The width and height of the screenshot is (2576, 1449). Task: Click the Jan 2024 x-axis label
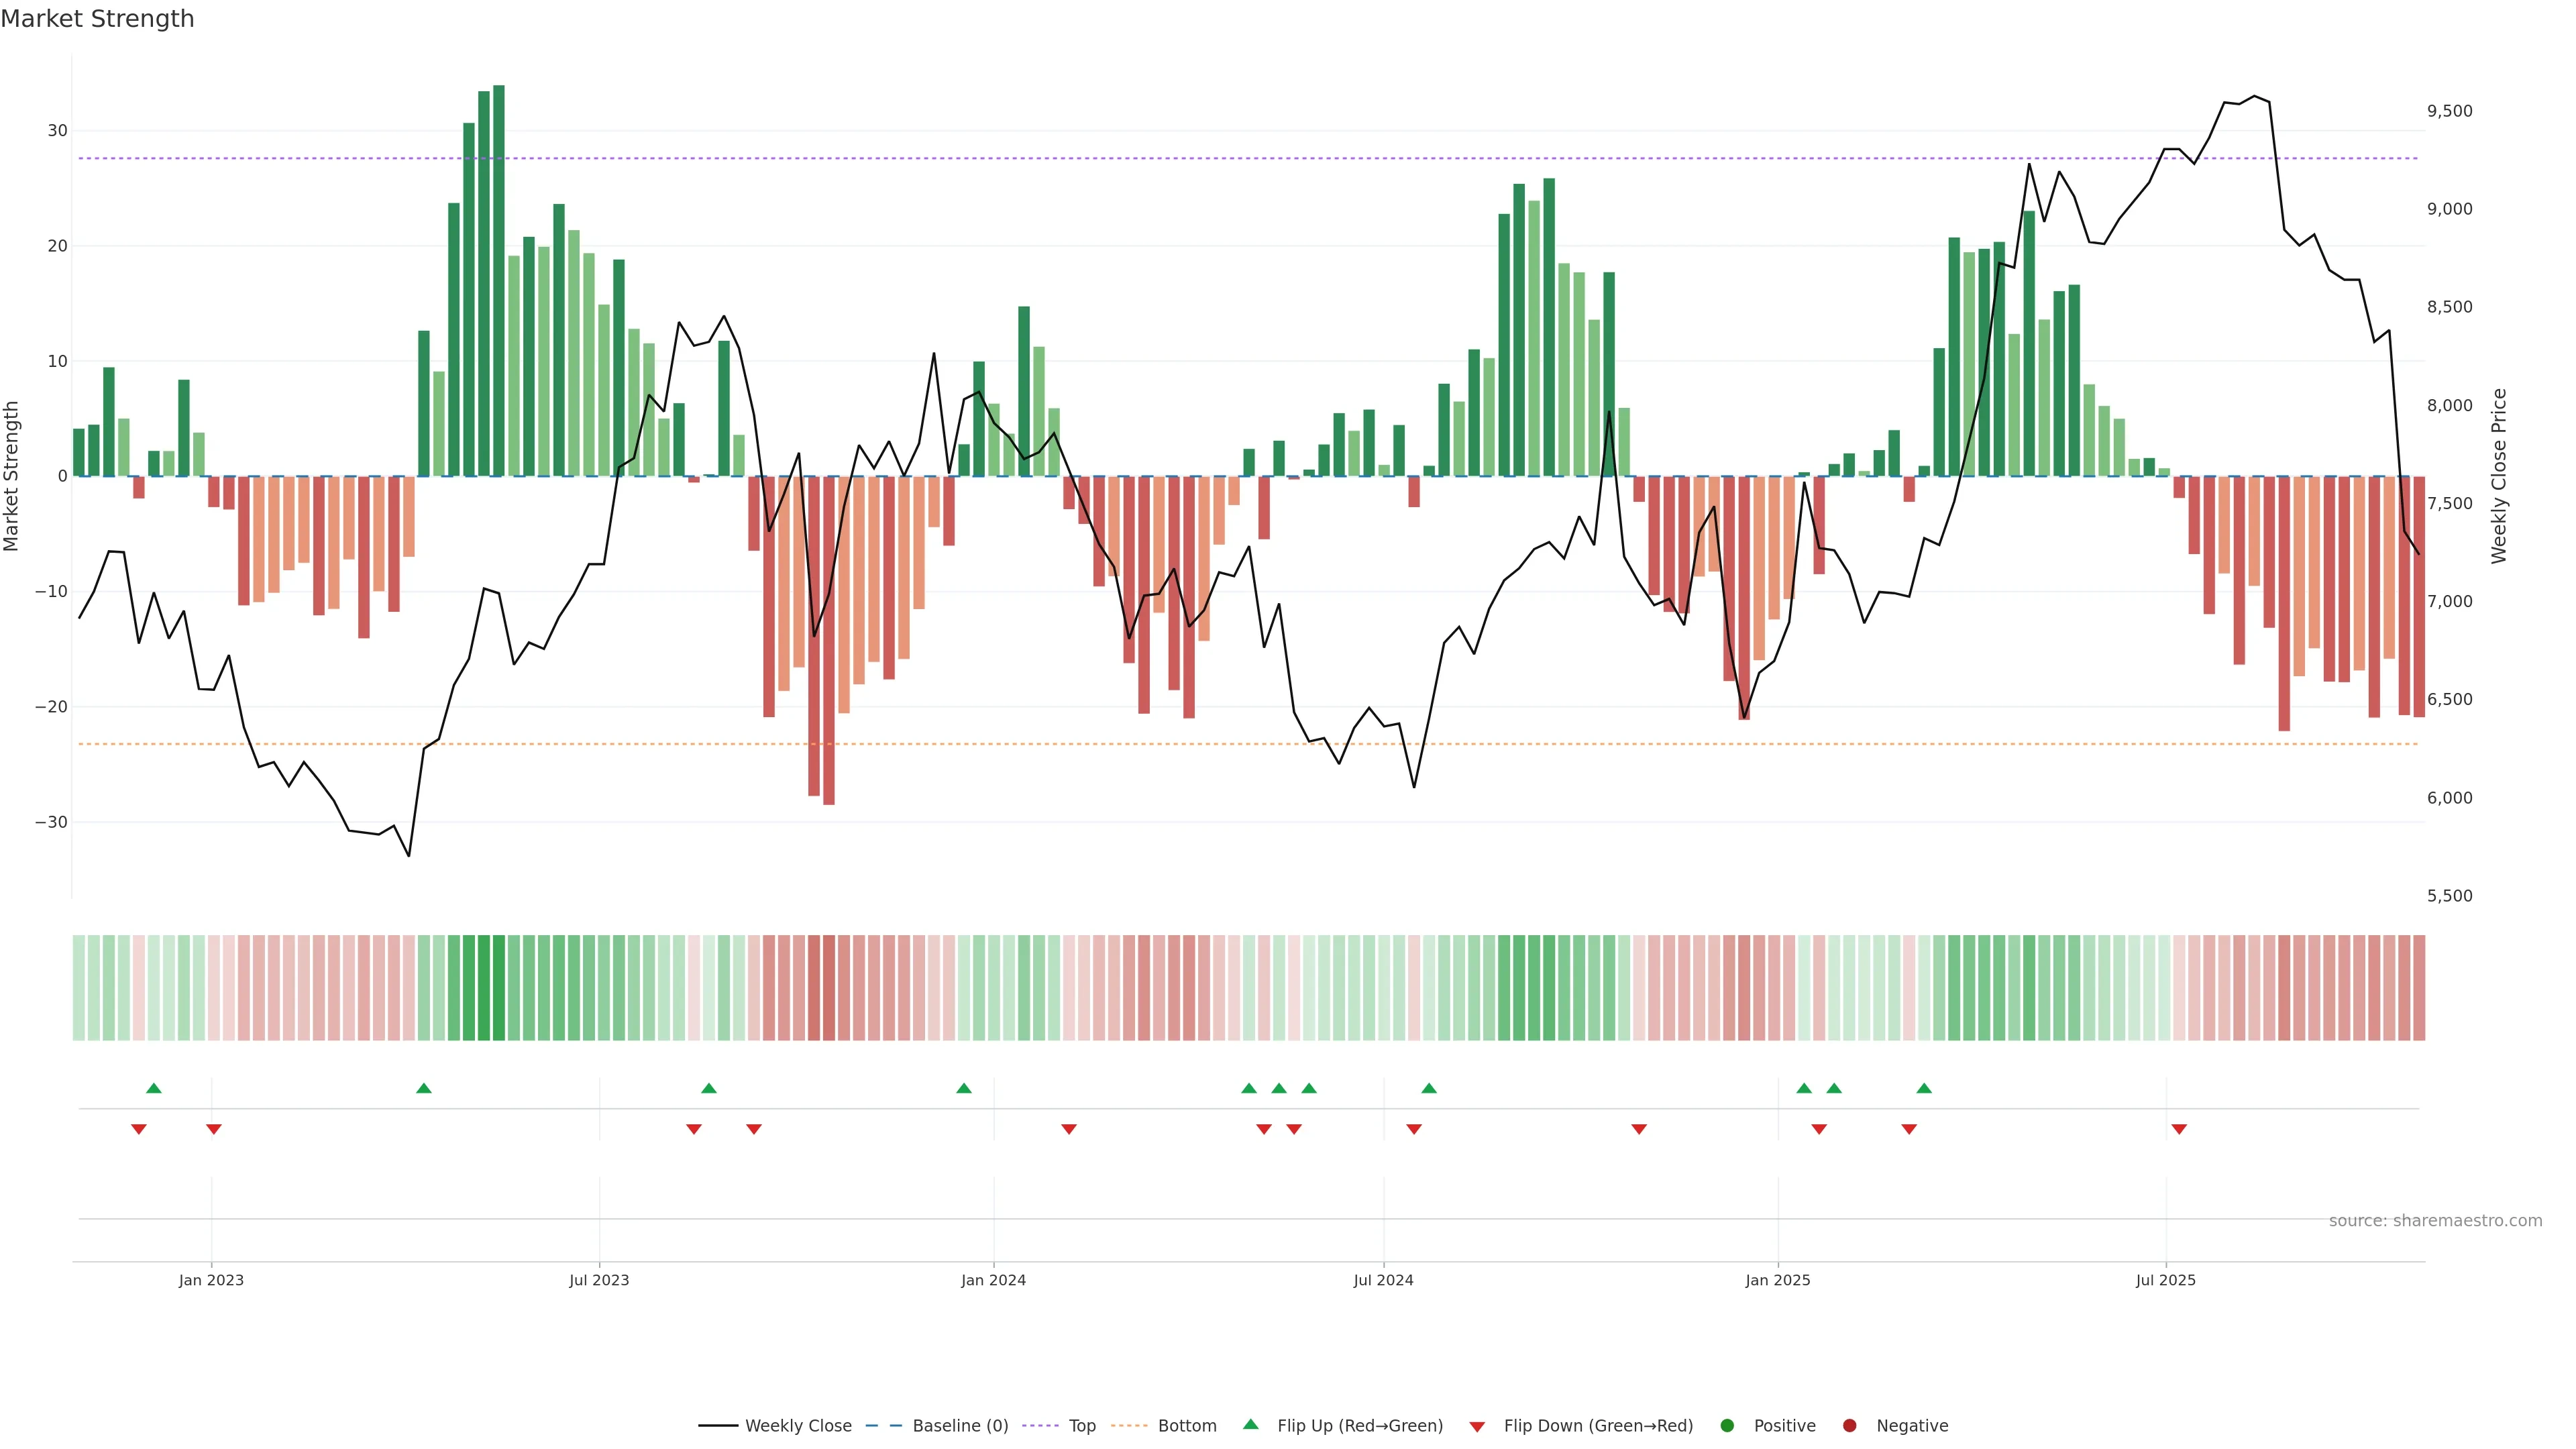click(x=993, y=1280)
